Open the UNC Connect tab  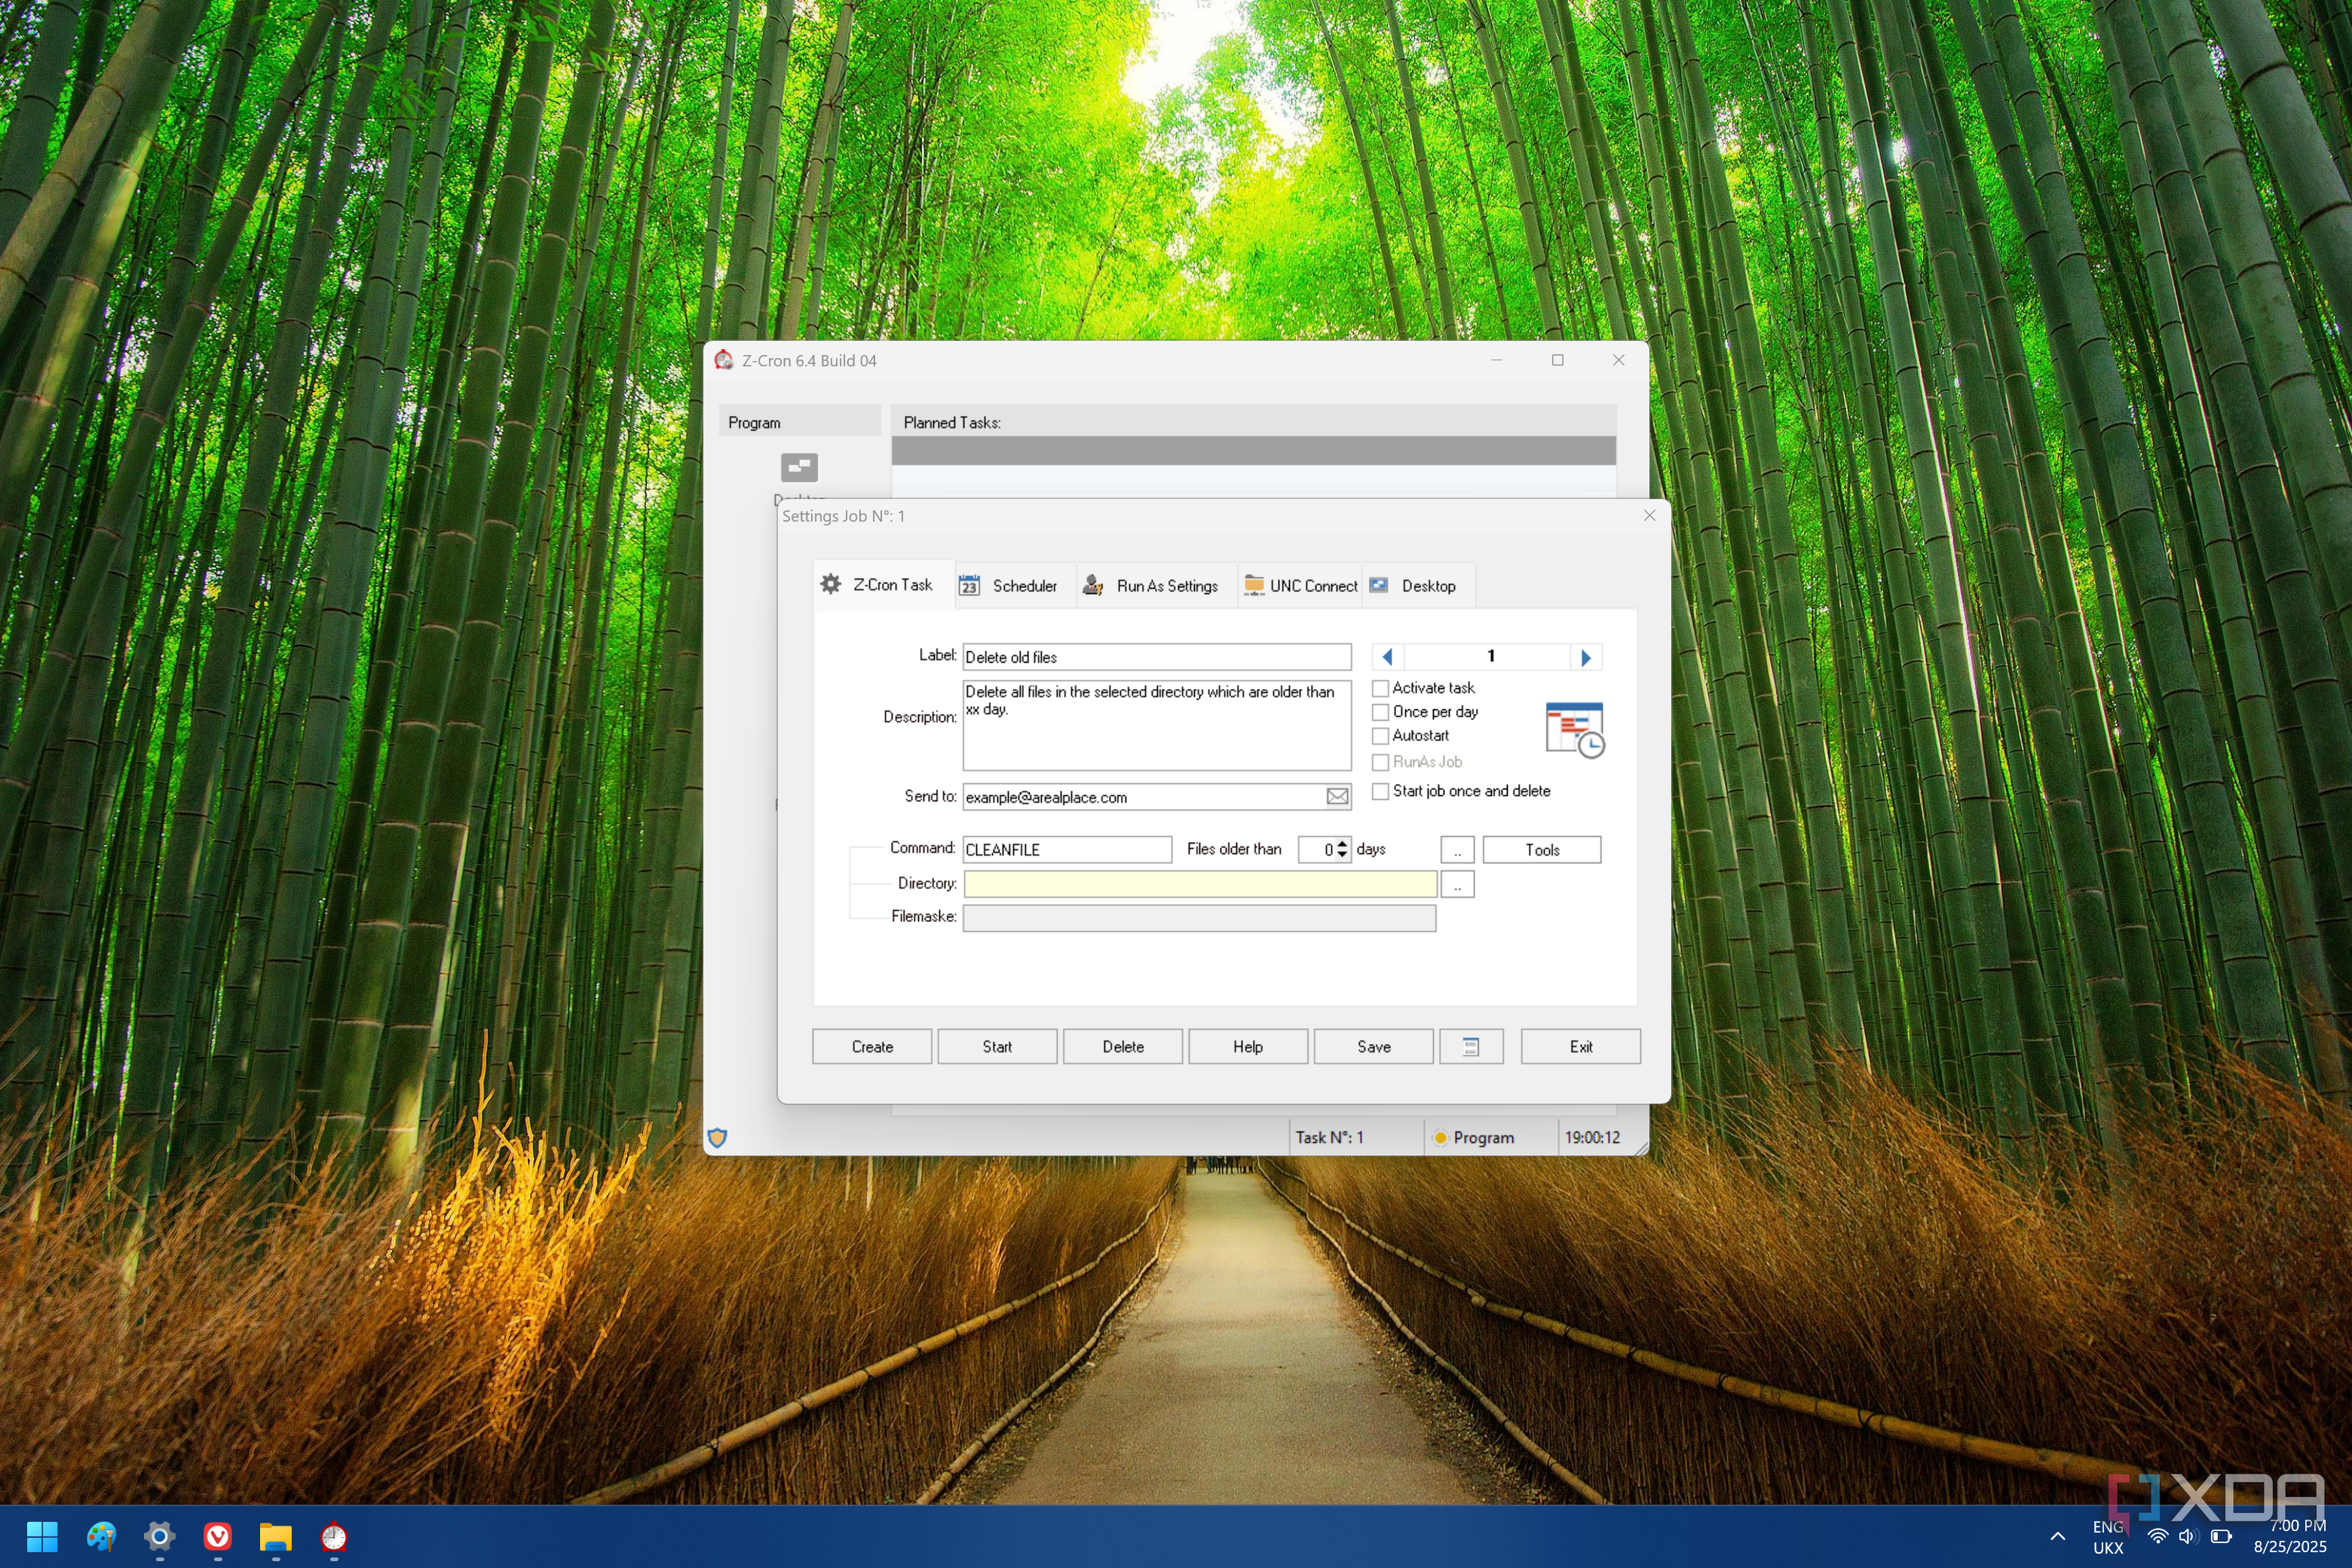click(x=1300, y=586)
